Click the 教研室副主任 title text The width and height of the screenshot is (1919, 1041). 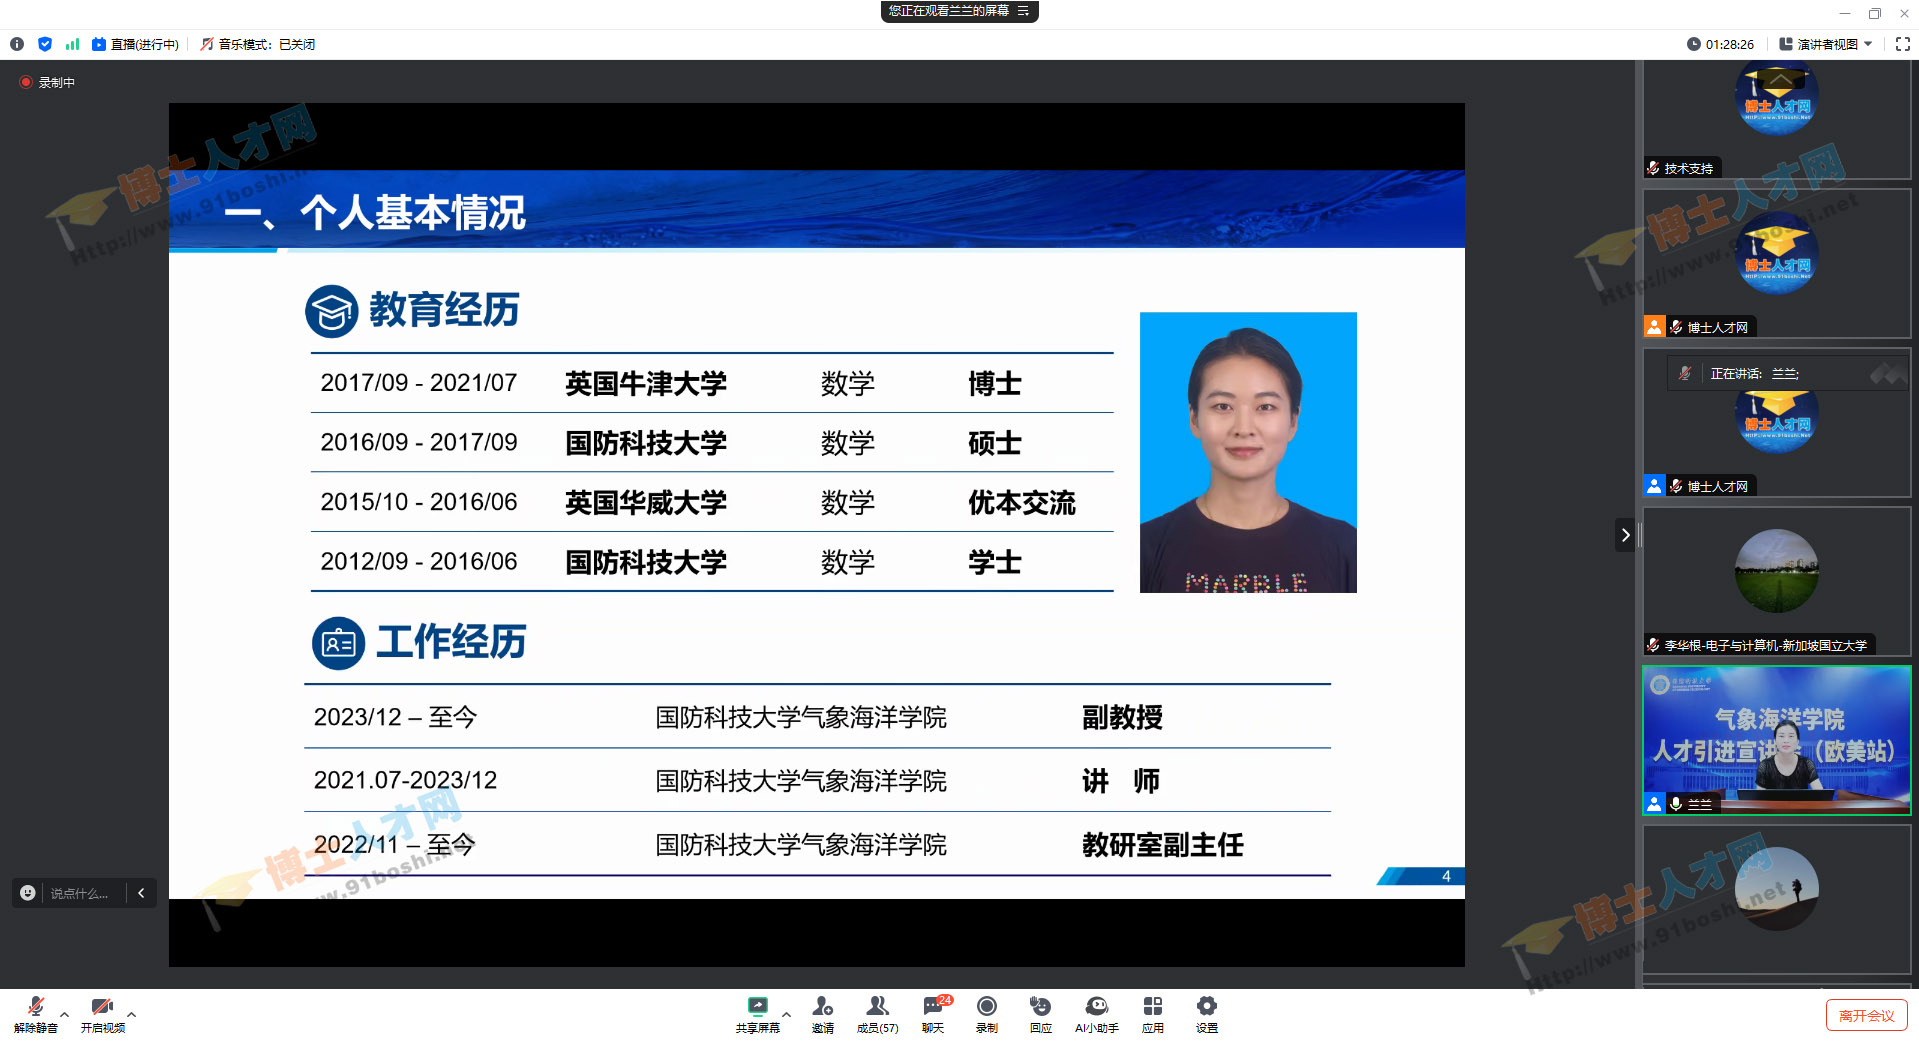1163,845
